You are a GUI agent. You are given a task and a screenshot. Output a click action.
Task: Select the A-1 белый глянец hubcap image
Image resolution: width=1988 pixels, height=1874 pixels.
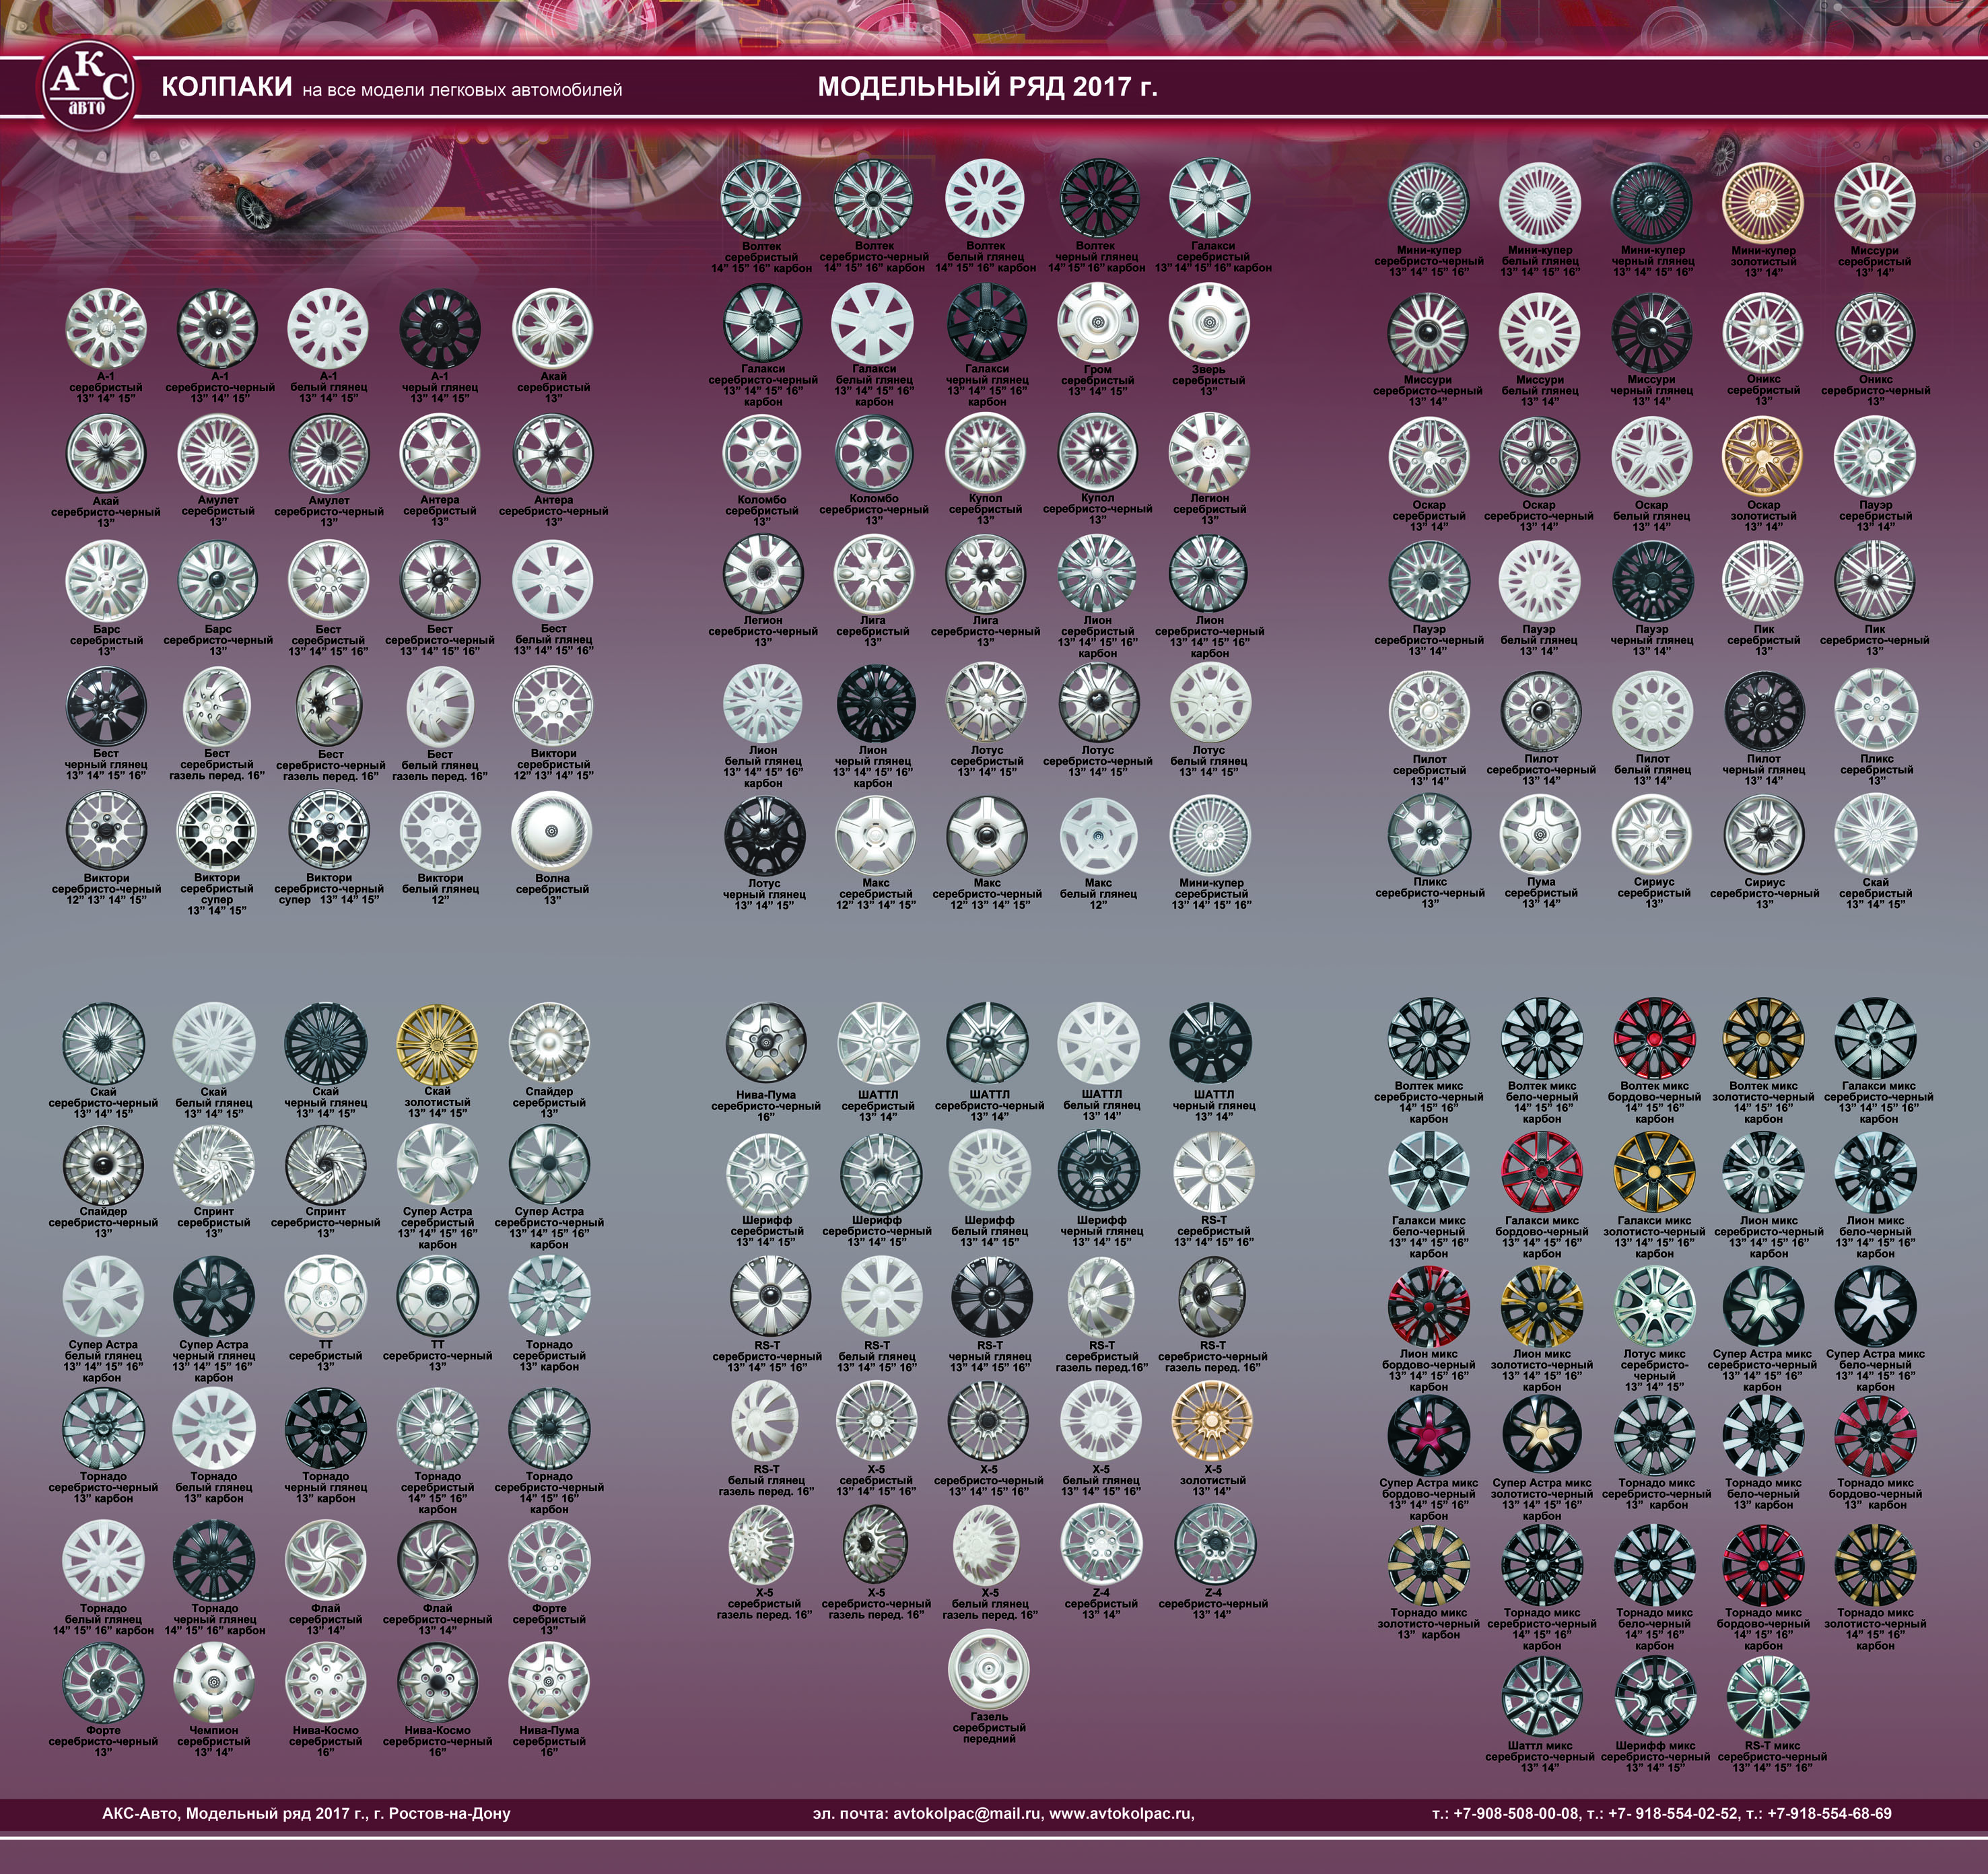[x=328, y=329]
